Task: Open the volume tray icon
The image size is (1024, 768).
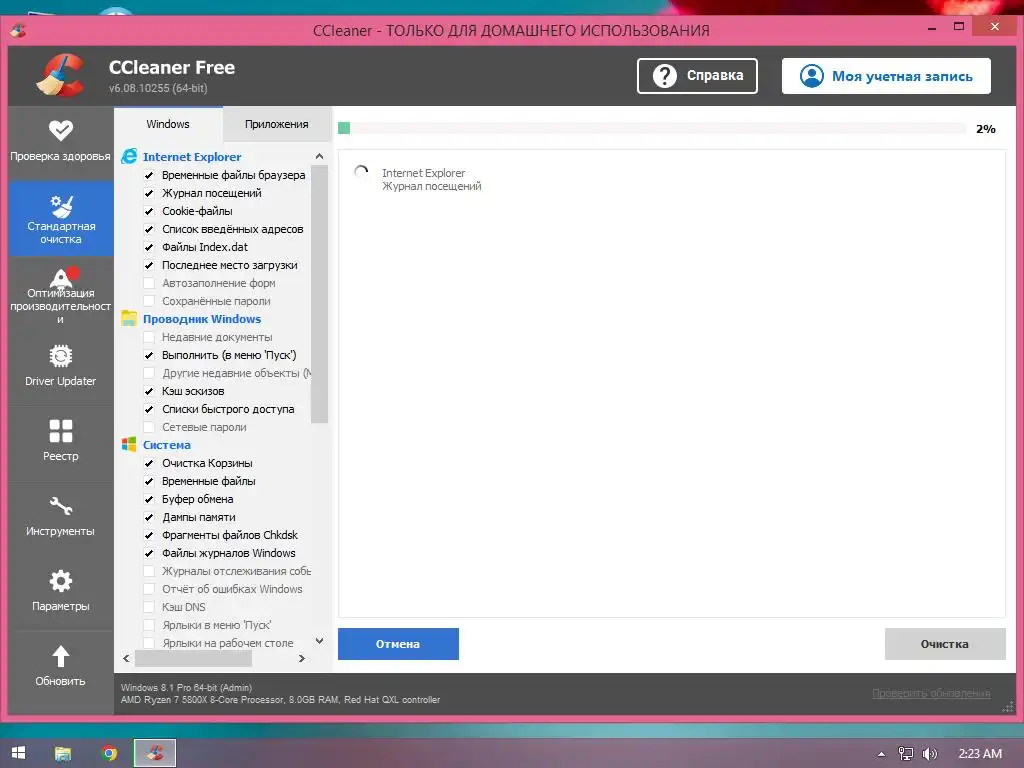Action: [929, 754]
